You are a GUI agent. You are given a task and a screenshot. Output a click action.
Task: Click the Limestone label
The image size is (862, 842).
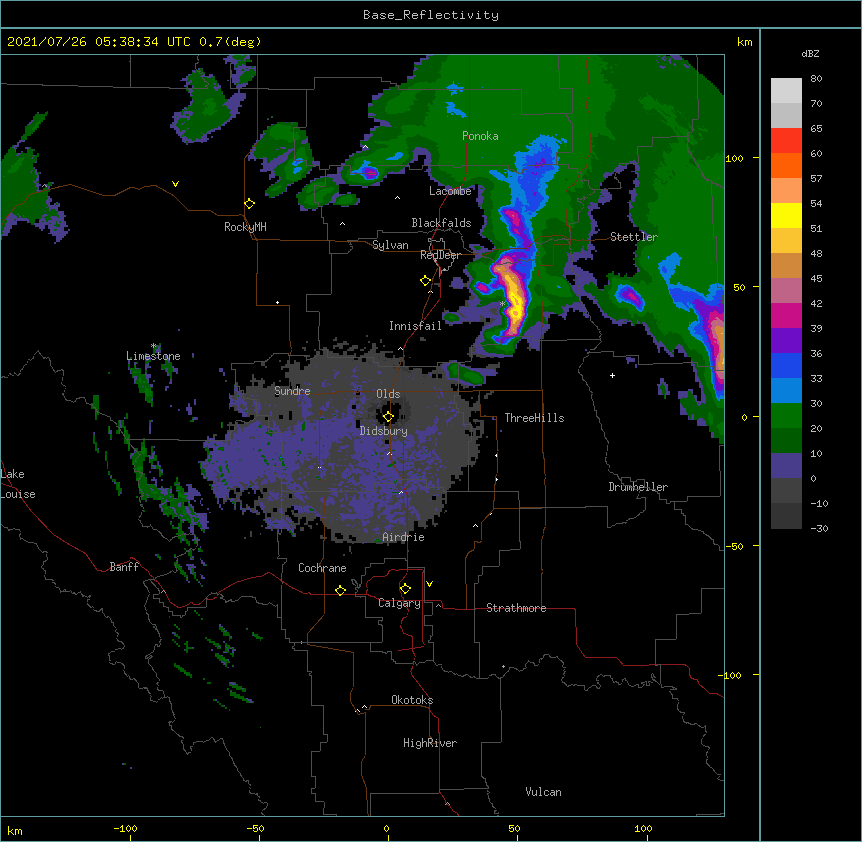coord(153,356)
